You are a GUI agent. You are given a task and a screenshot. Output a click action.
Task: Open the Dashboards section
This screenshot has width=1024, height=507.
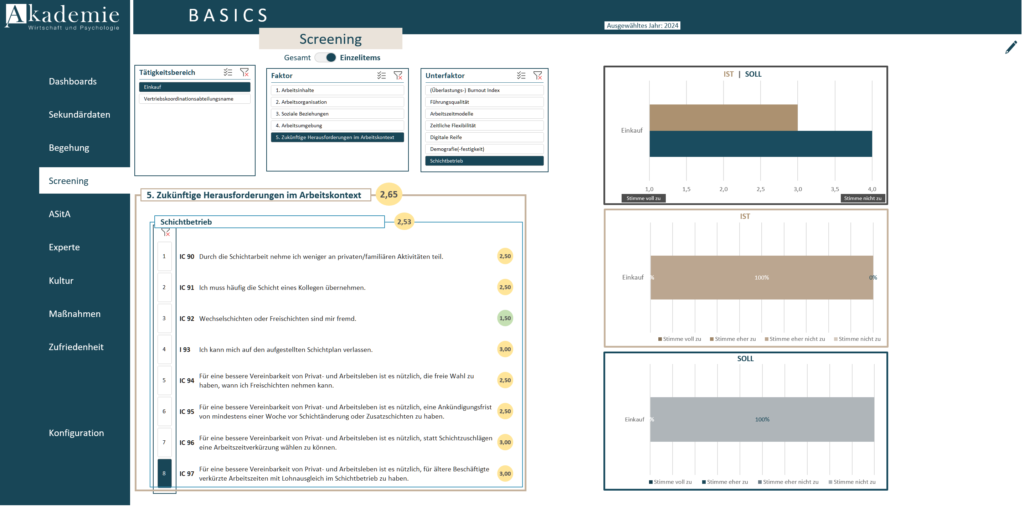73,81
